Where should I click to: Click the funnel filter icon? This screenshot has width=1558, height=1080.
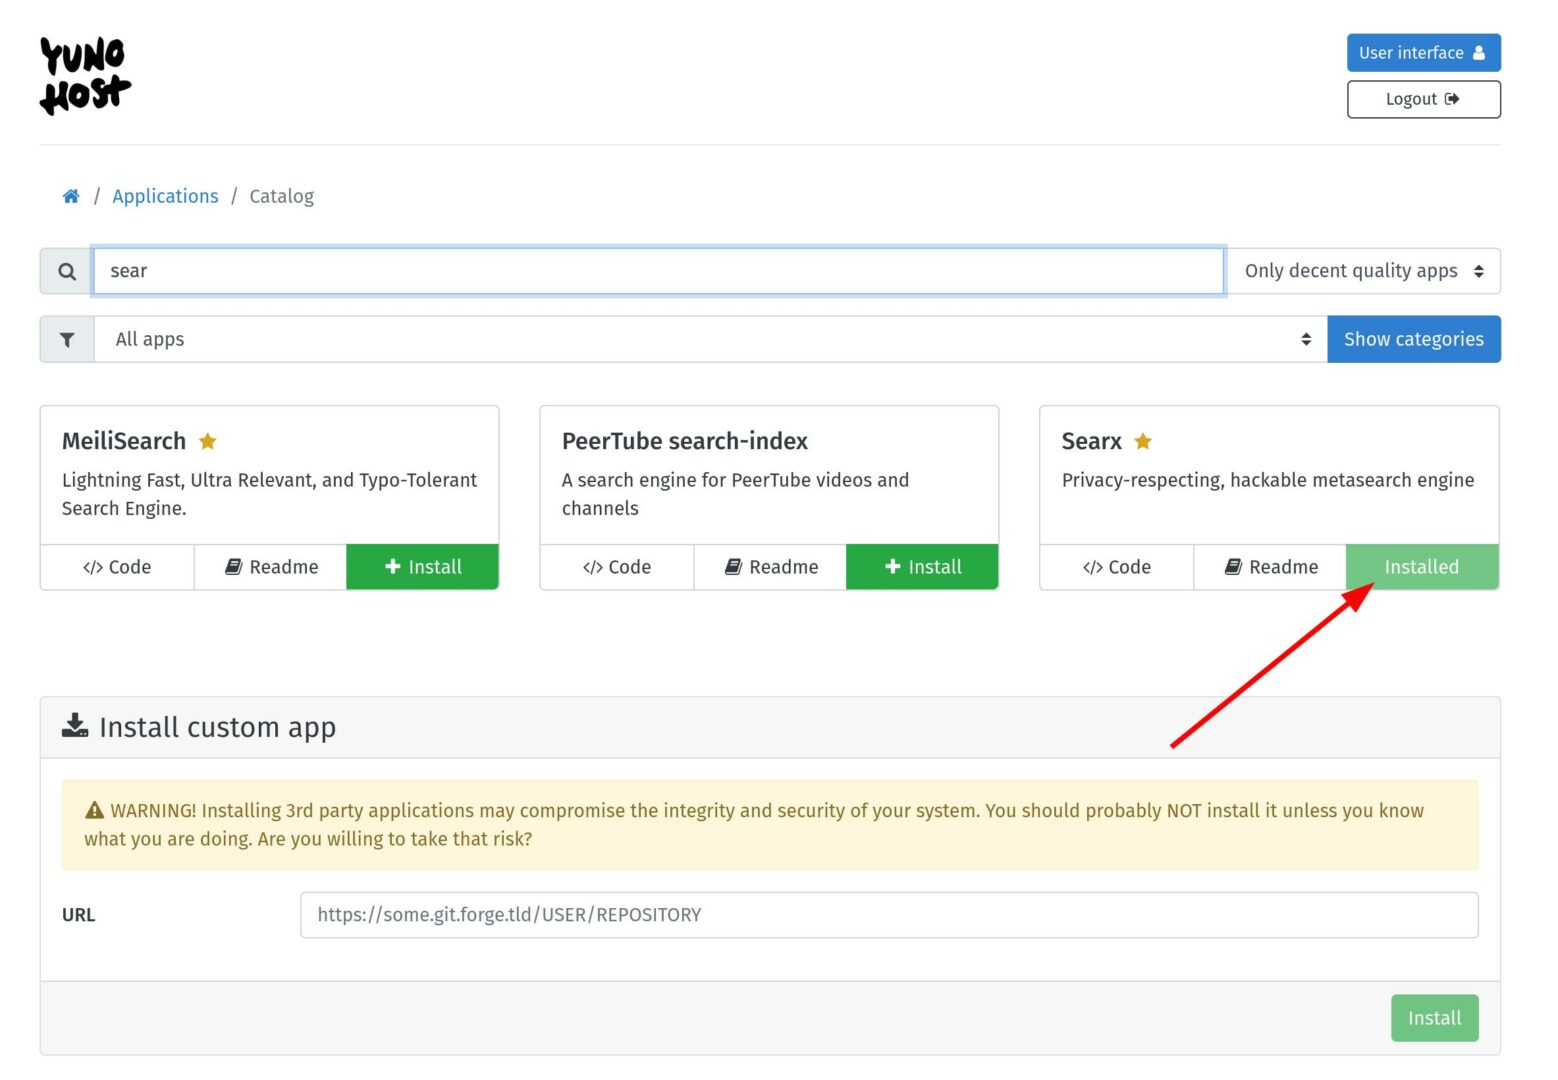[x=67, y=340]
